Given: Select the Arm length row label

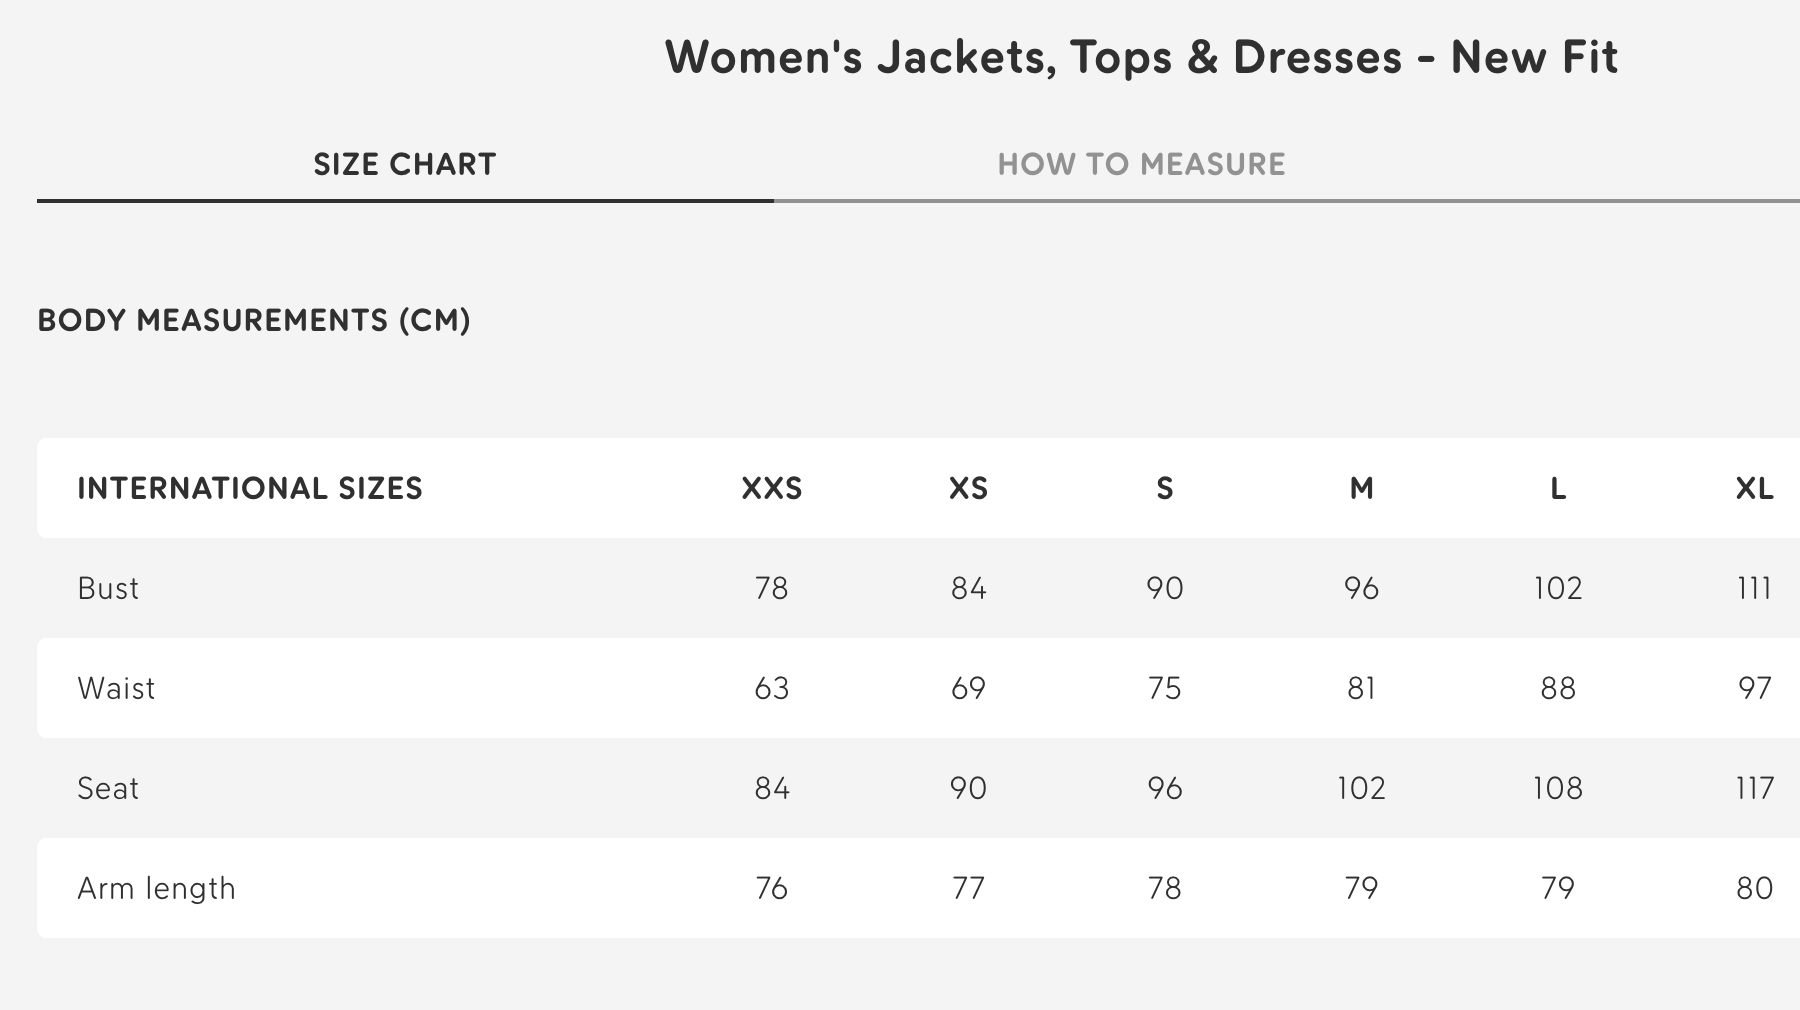Looking at the screenshot, I should pyautogui.click(x=157, y=887).
